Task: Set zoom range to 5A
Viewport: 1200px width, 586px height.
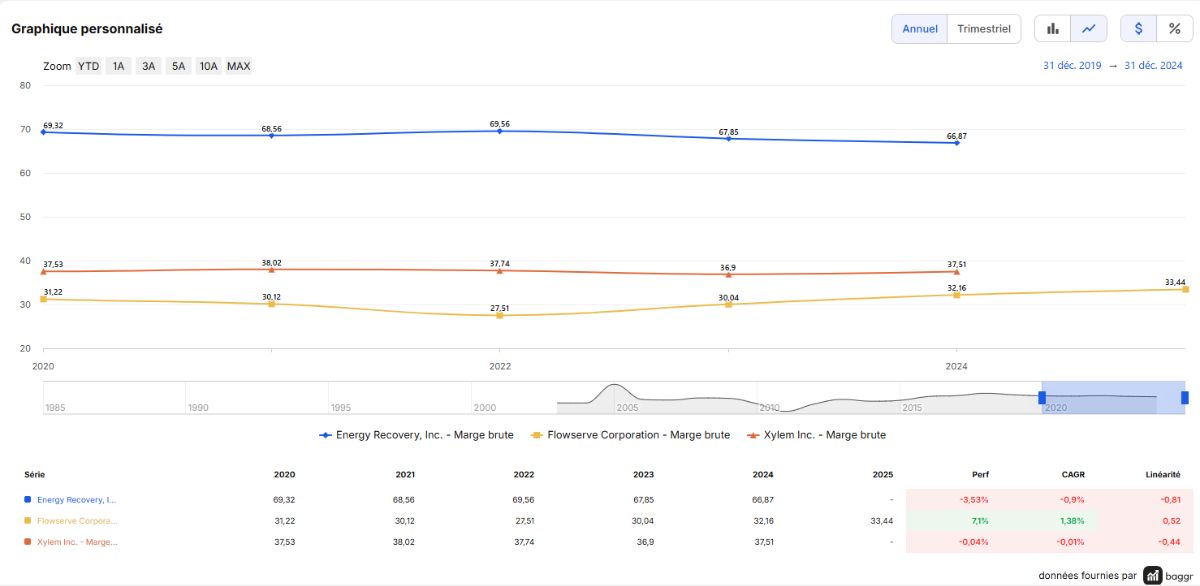Action: click(178, 66)
